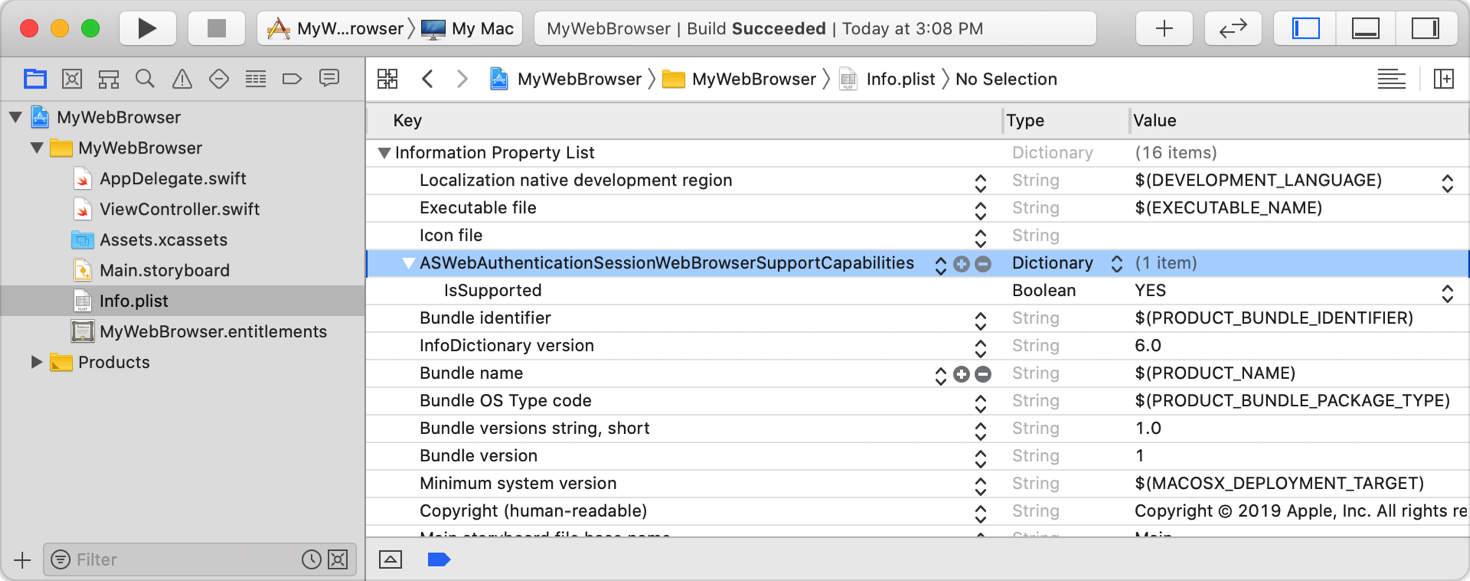Open the Library with the plus icon
The width and height of the screenshot is (1470, 581).
click(1163, 27)
